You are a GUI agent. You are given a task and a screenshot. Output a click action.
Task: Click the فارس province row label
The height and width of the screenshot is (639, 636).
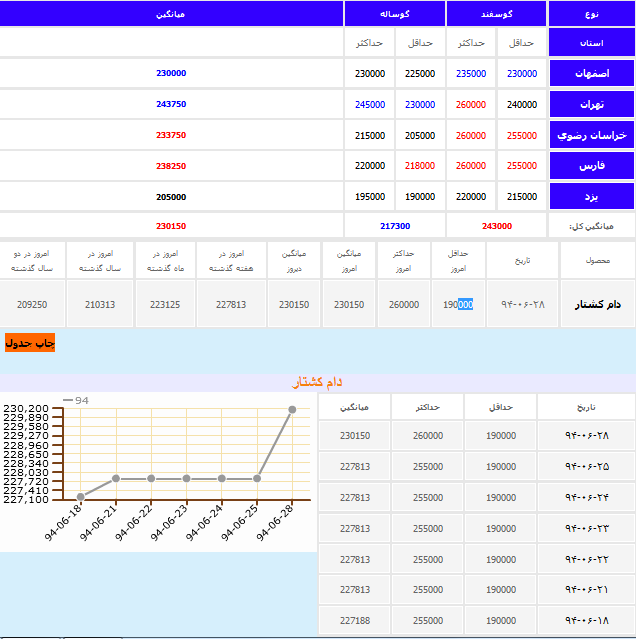pos(592,165)
